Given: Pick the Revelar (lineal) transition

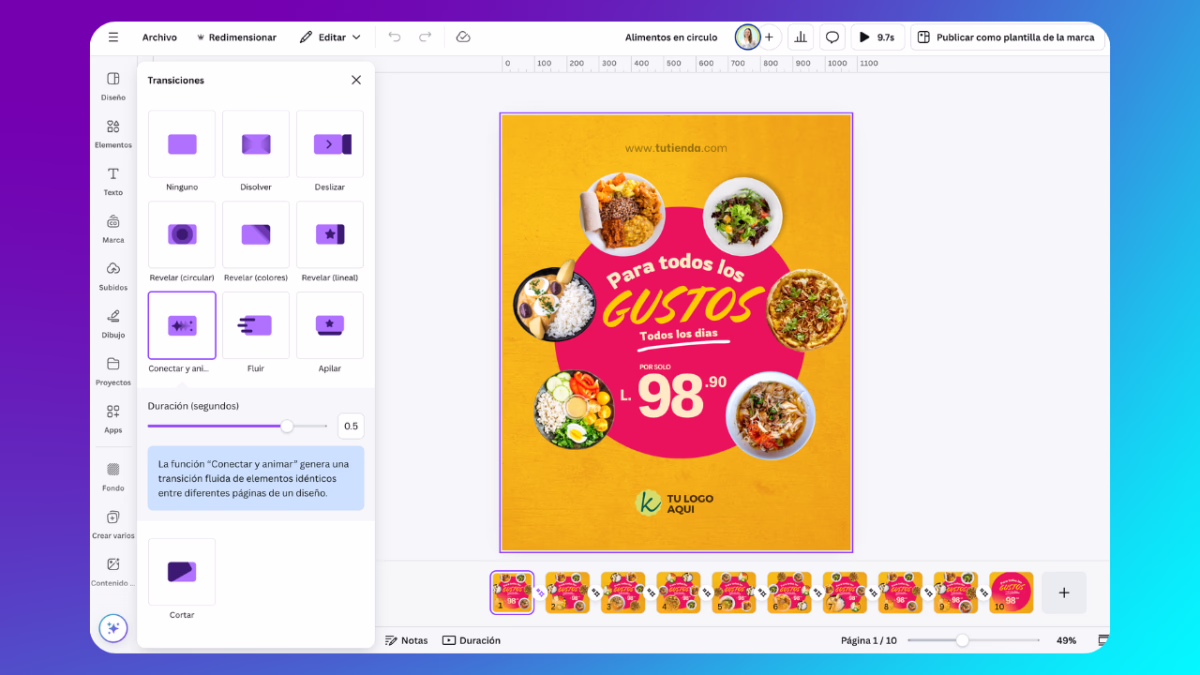Looking at the screenshot, I should pyautogui.click(x=330, y=235).
